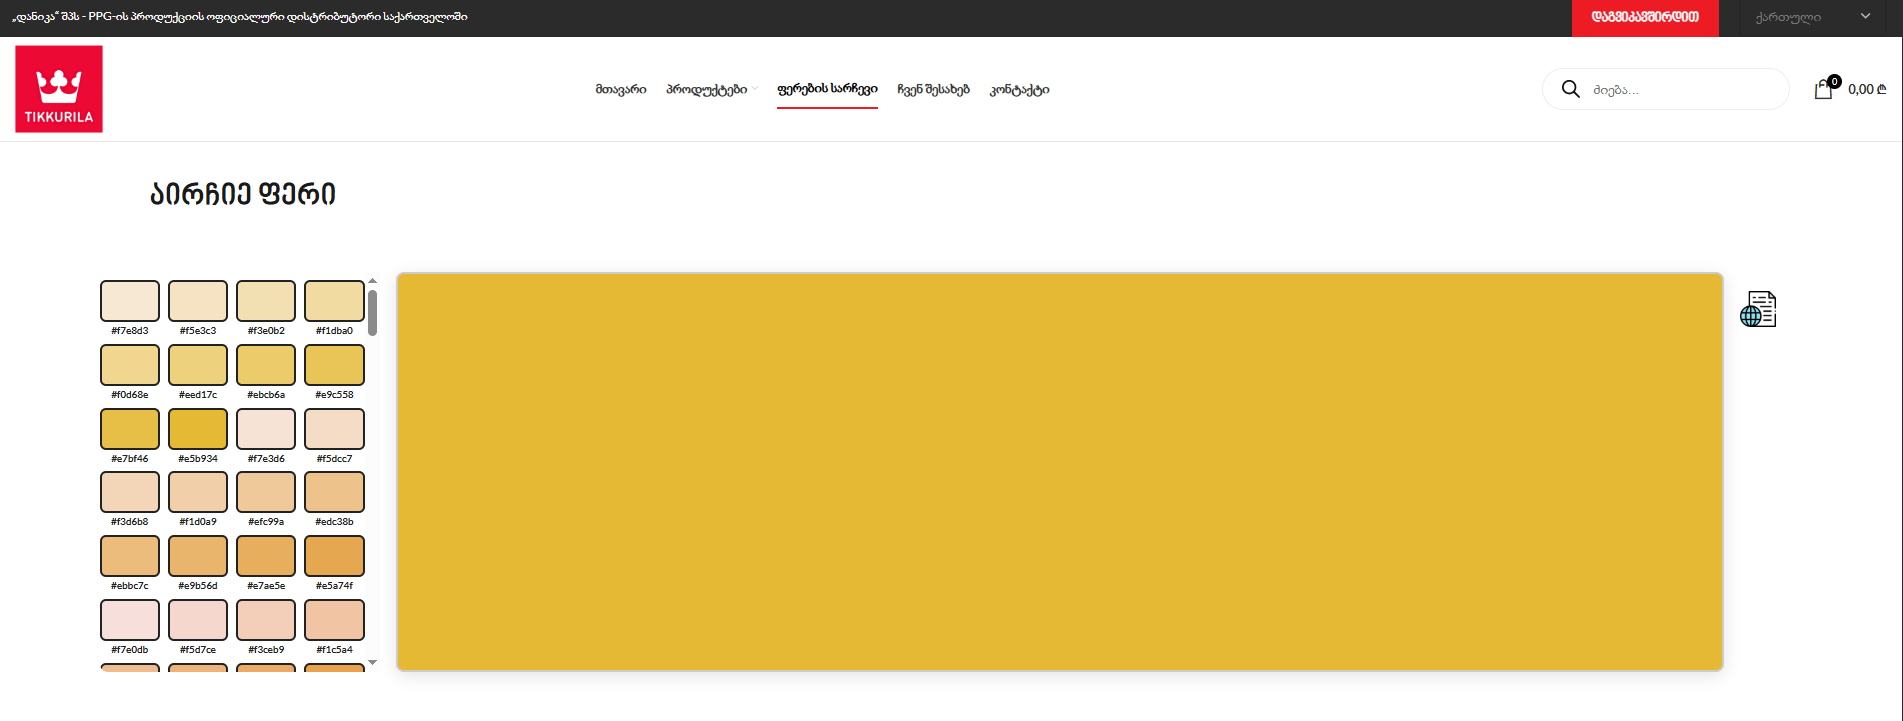The width and height of the screenshot is (1903, 721).
Task: Open the globe document icon beside the preview
Action: click(1758, 309)
